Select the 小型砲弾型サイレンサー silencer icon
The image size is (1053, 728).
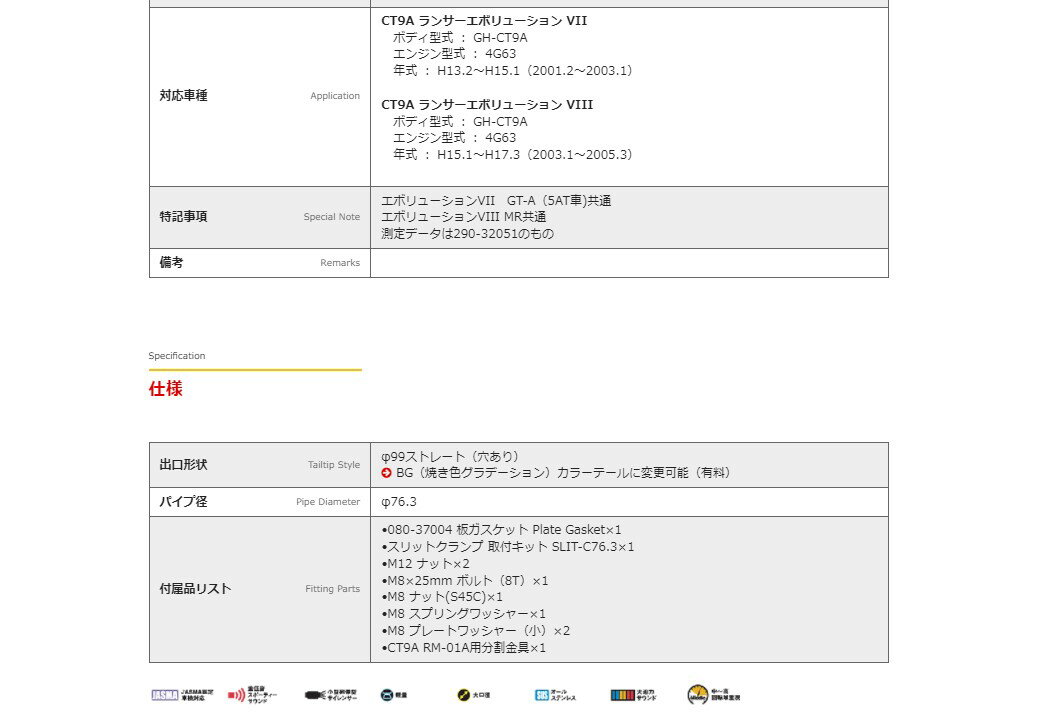coord(331,695)
